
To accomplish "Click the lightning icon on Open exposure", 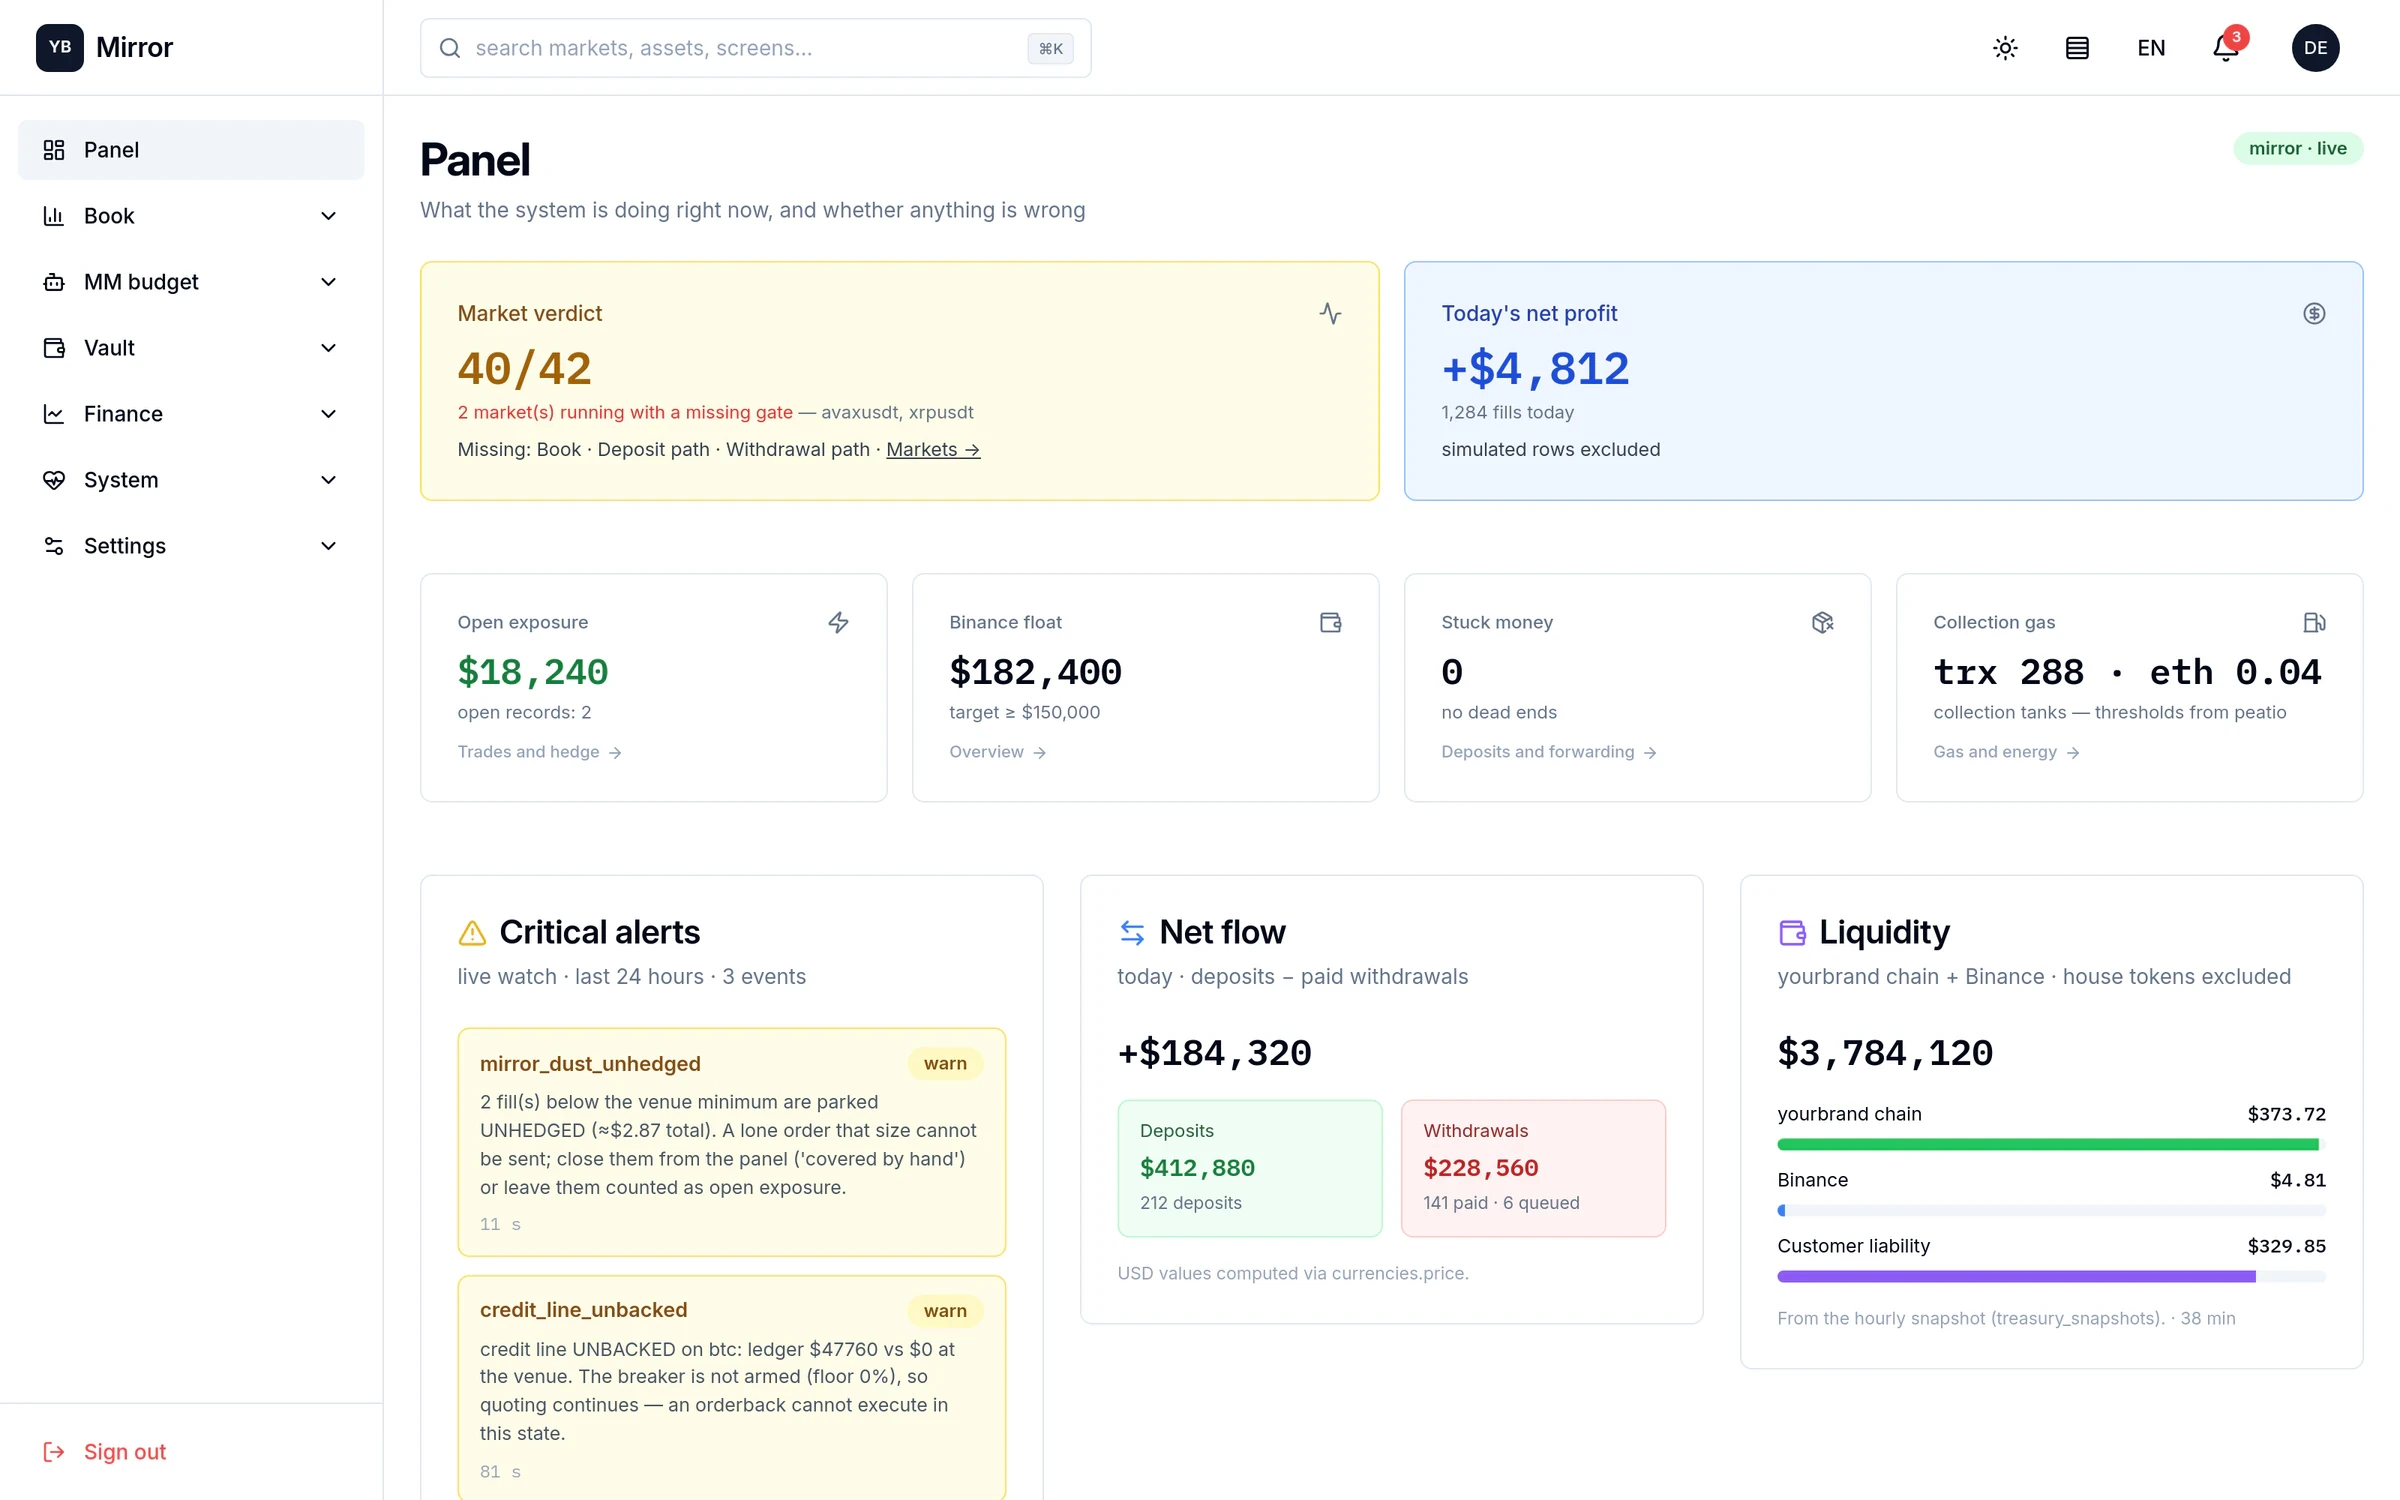I will (x=838, y=623).
